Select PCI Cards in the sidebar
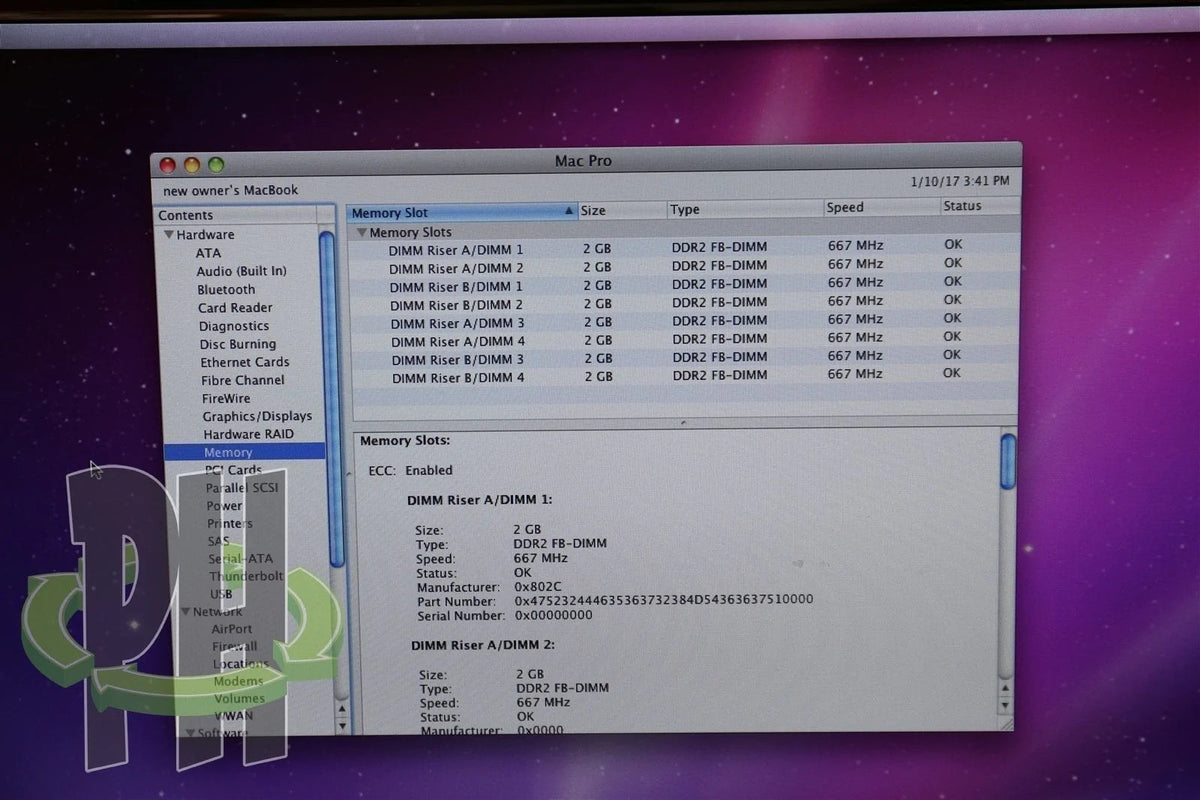The image size is (1200, 800). (234, 470)
